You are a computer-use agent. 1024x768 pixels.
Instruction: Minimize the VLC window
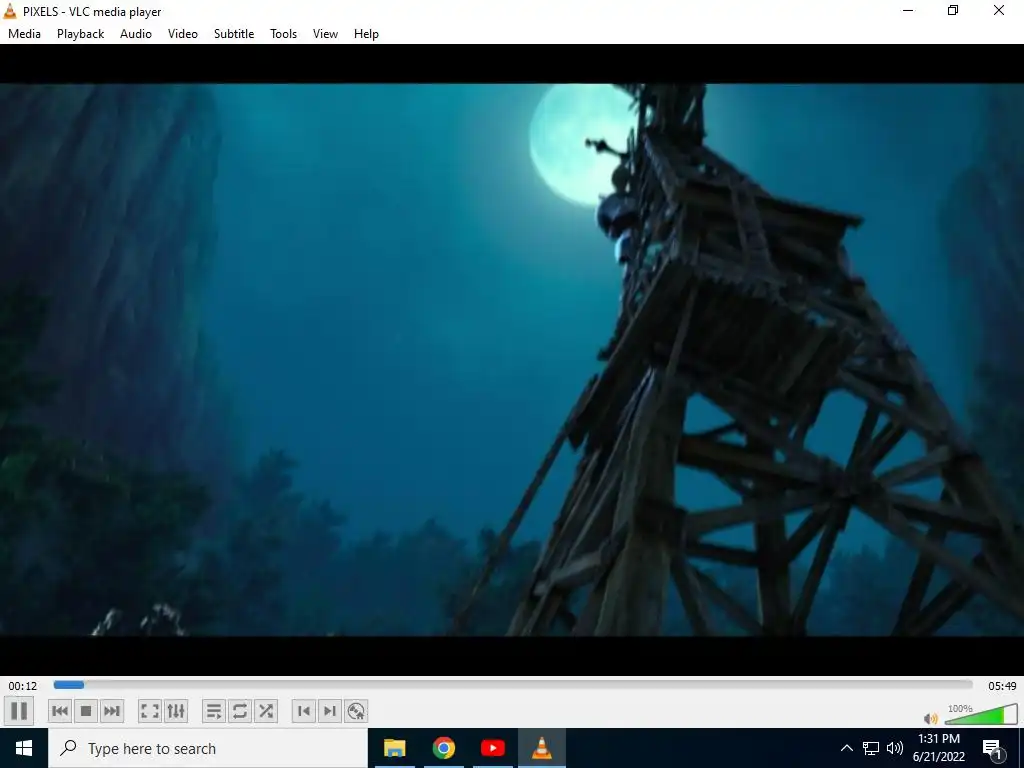click(908, 10)
